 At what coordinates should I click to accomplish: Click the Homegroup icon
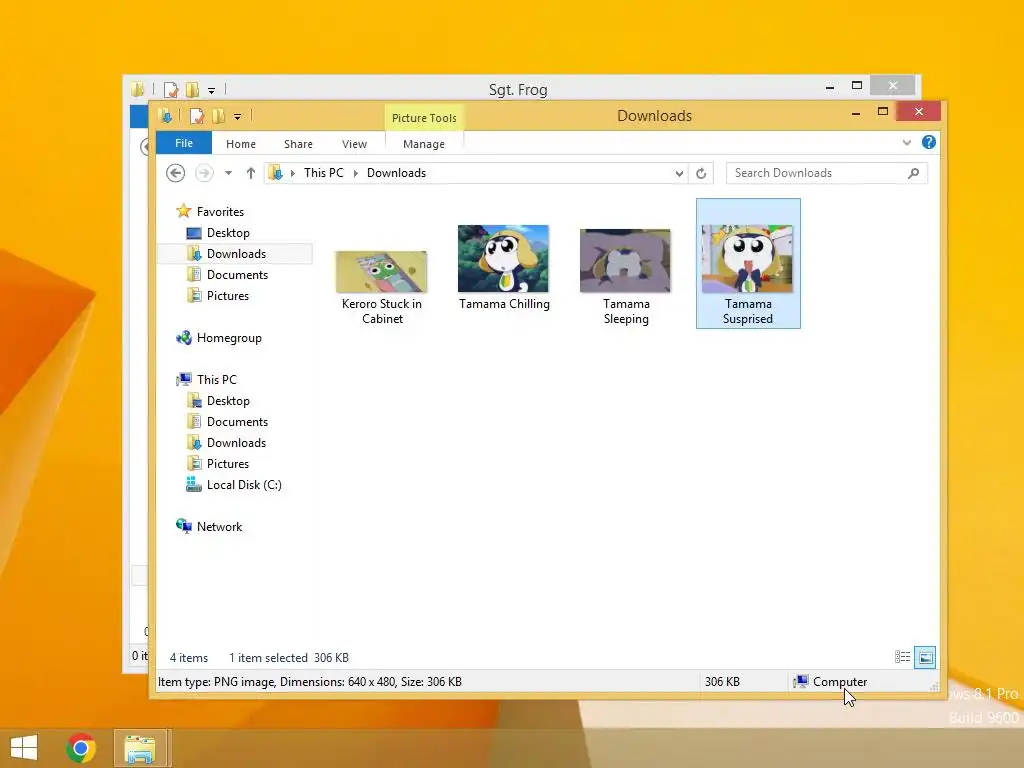point(184,338)
